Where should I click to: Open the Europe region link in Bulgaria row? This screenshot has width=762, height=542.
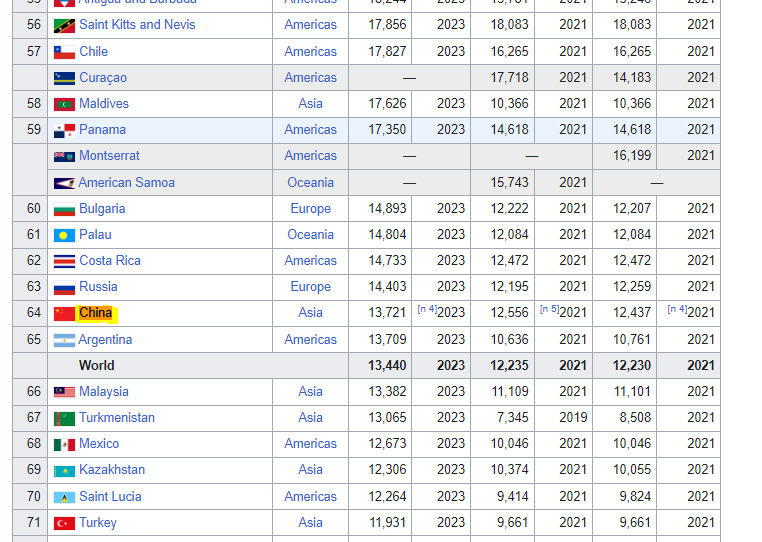tap(310, 209)
